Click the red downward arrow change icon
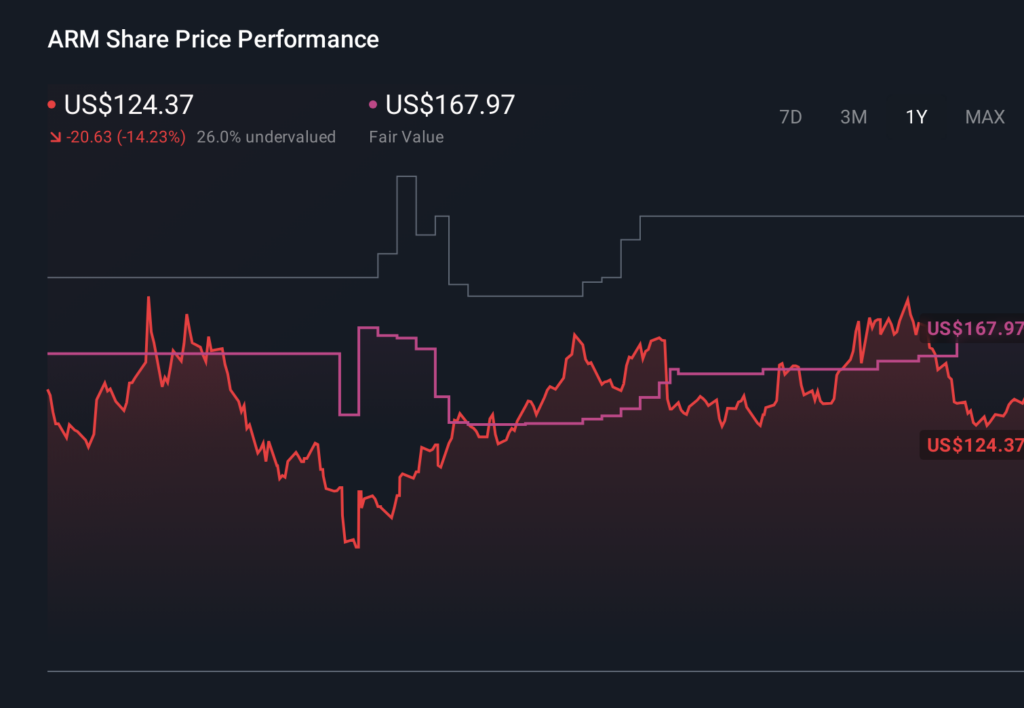Image resolution: width=1024 pixels, height=708 pixels. coord(54,137)
